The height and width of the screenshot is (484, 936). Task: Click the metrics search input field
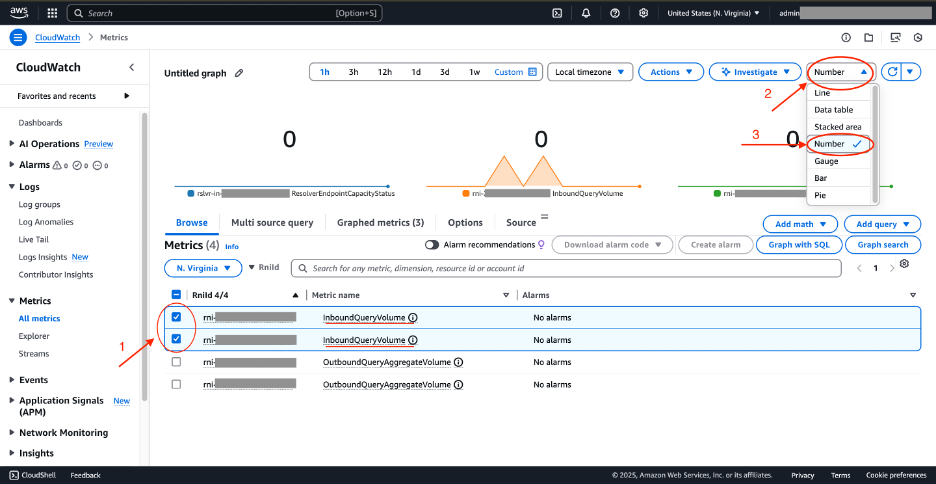pyautogui.click(x=566, y=269)
